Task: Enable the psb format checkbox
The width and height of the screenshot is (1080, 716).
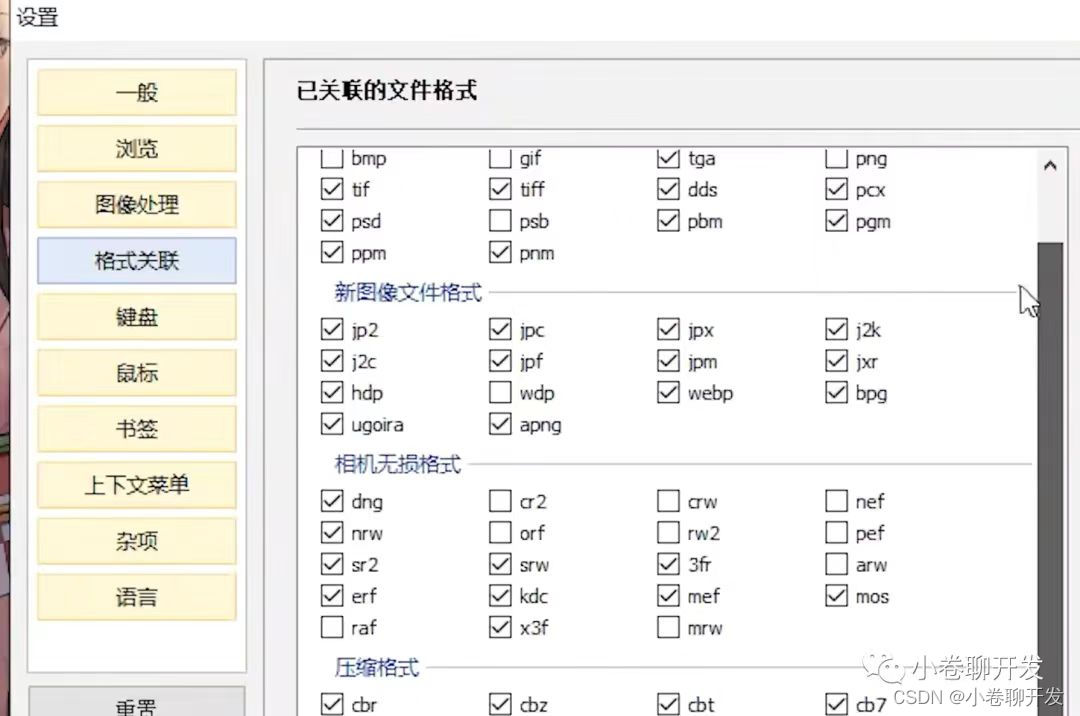Action: (500, 221)
